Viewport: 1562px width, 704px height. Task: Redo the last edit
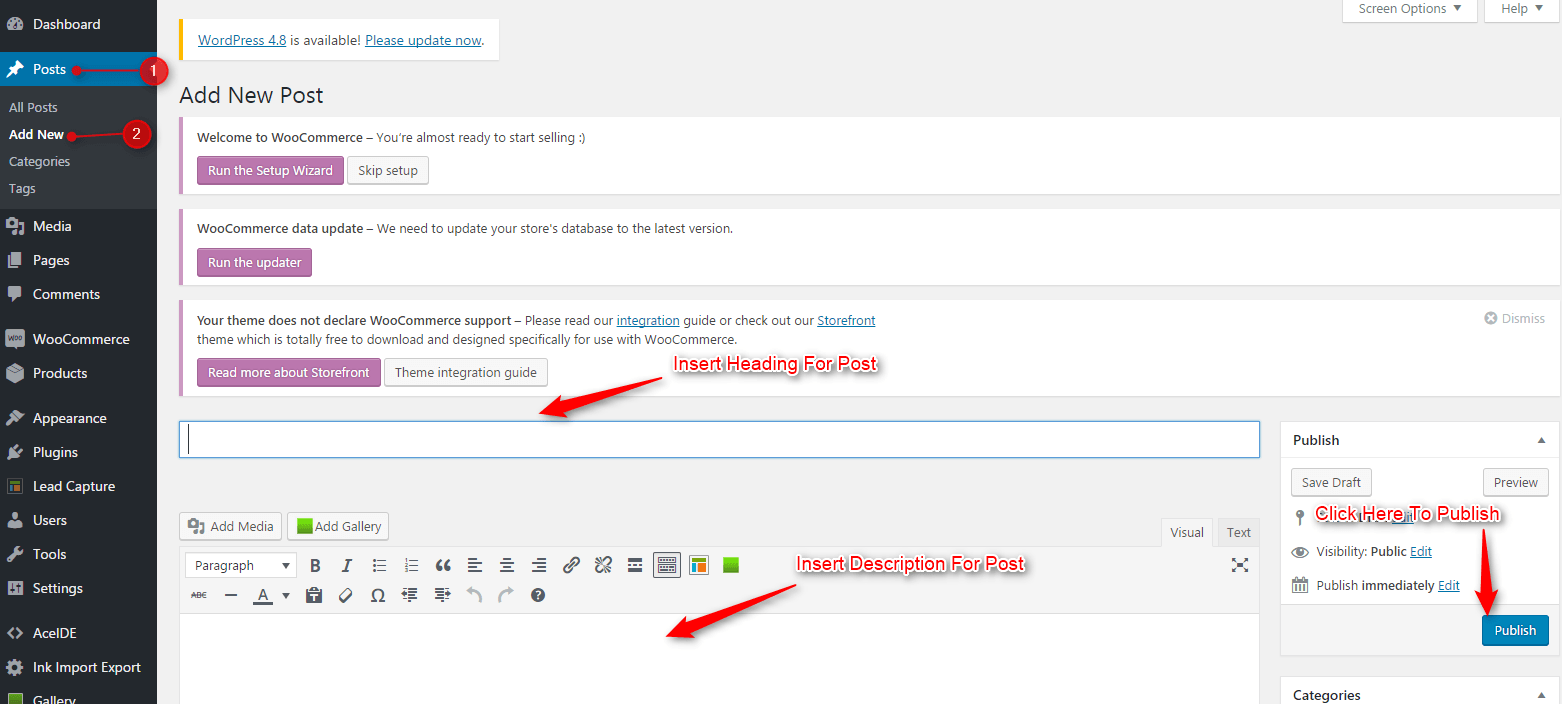(506, 595)
